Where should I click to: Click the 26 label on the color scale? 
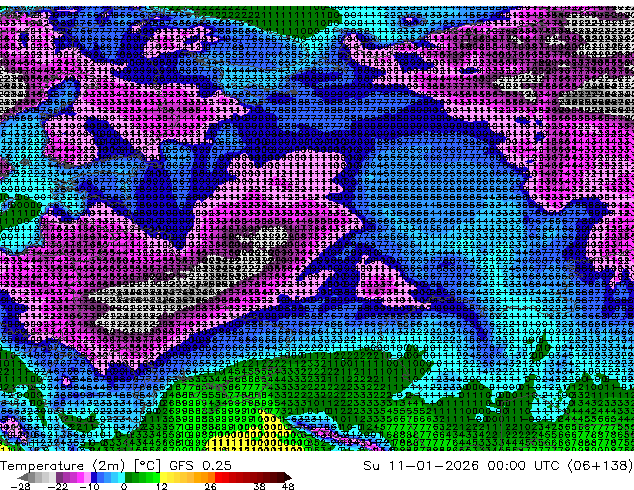click(x=210, y=486)
